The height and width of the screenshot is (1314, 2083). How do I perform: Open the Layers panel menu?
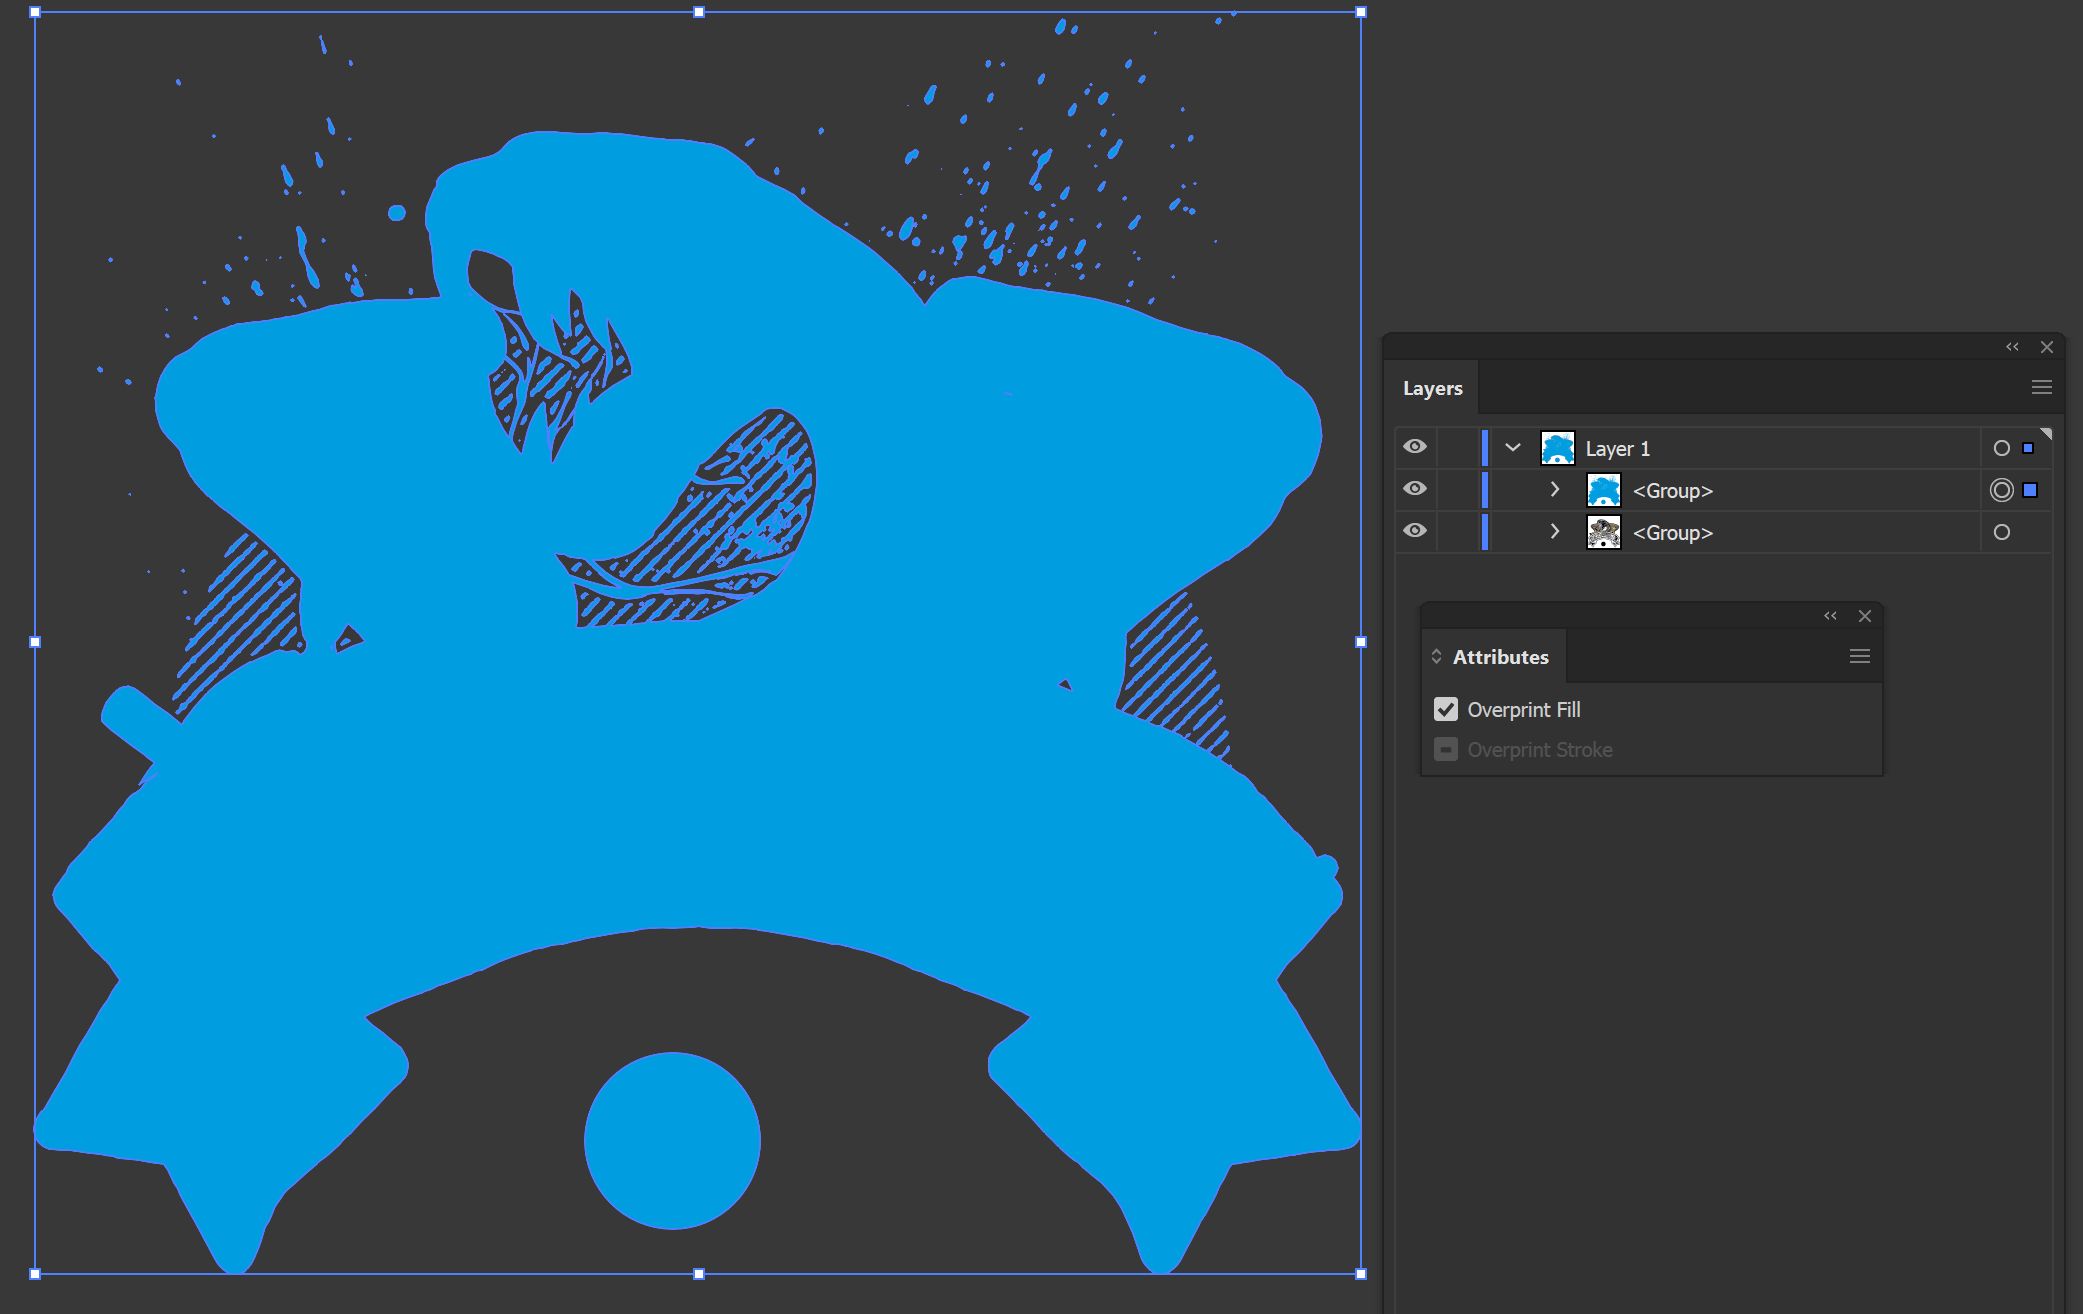[2042, 387]
